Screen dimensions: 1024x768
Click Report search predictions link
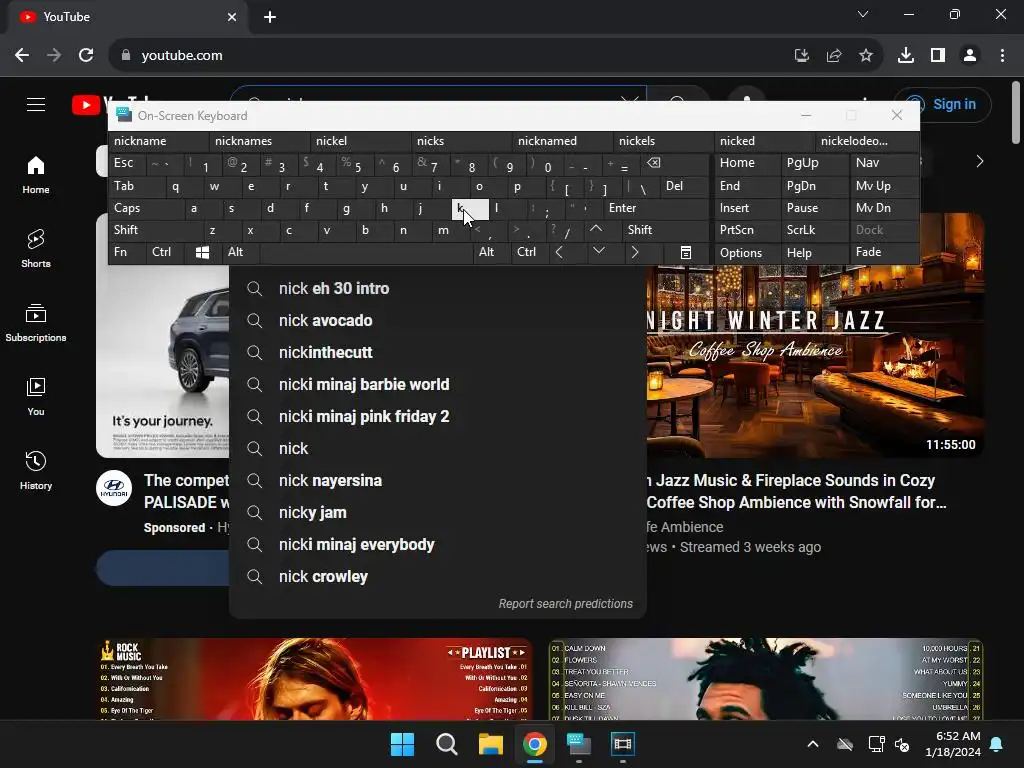[566, 604]
